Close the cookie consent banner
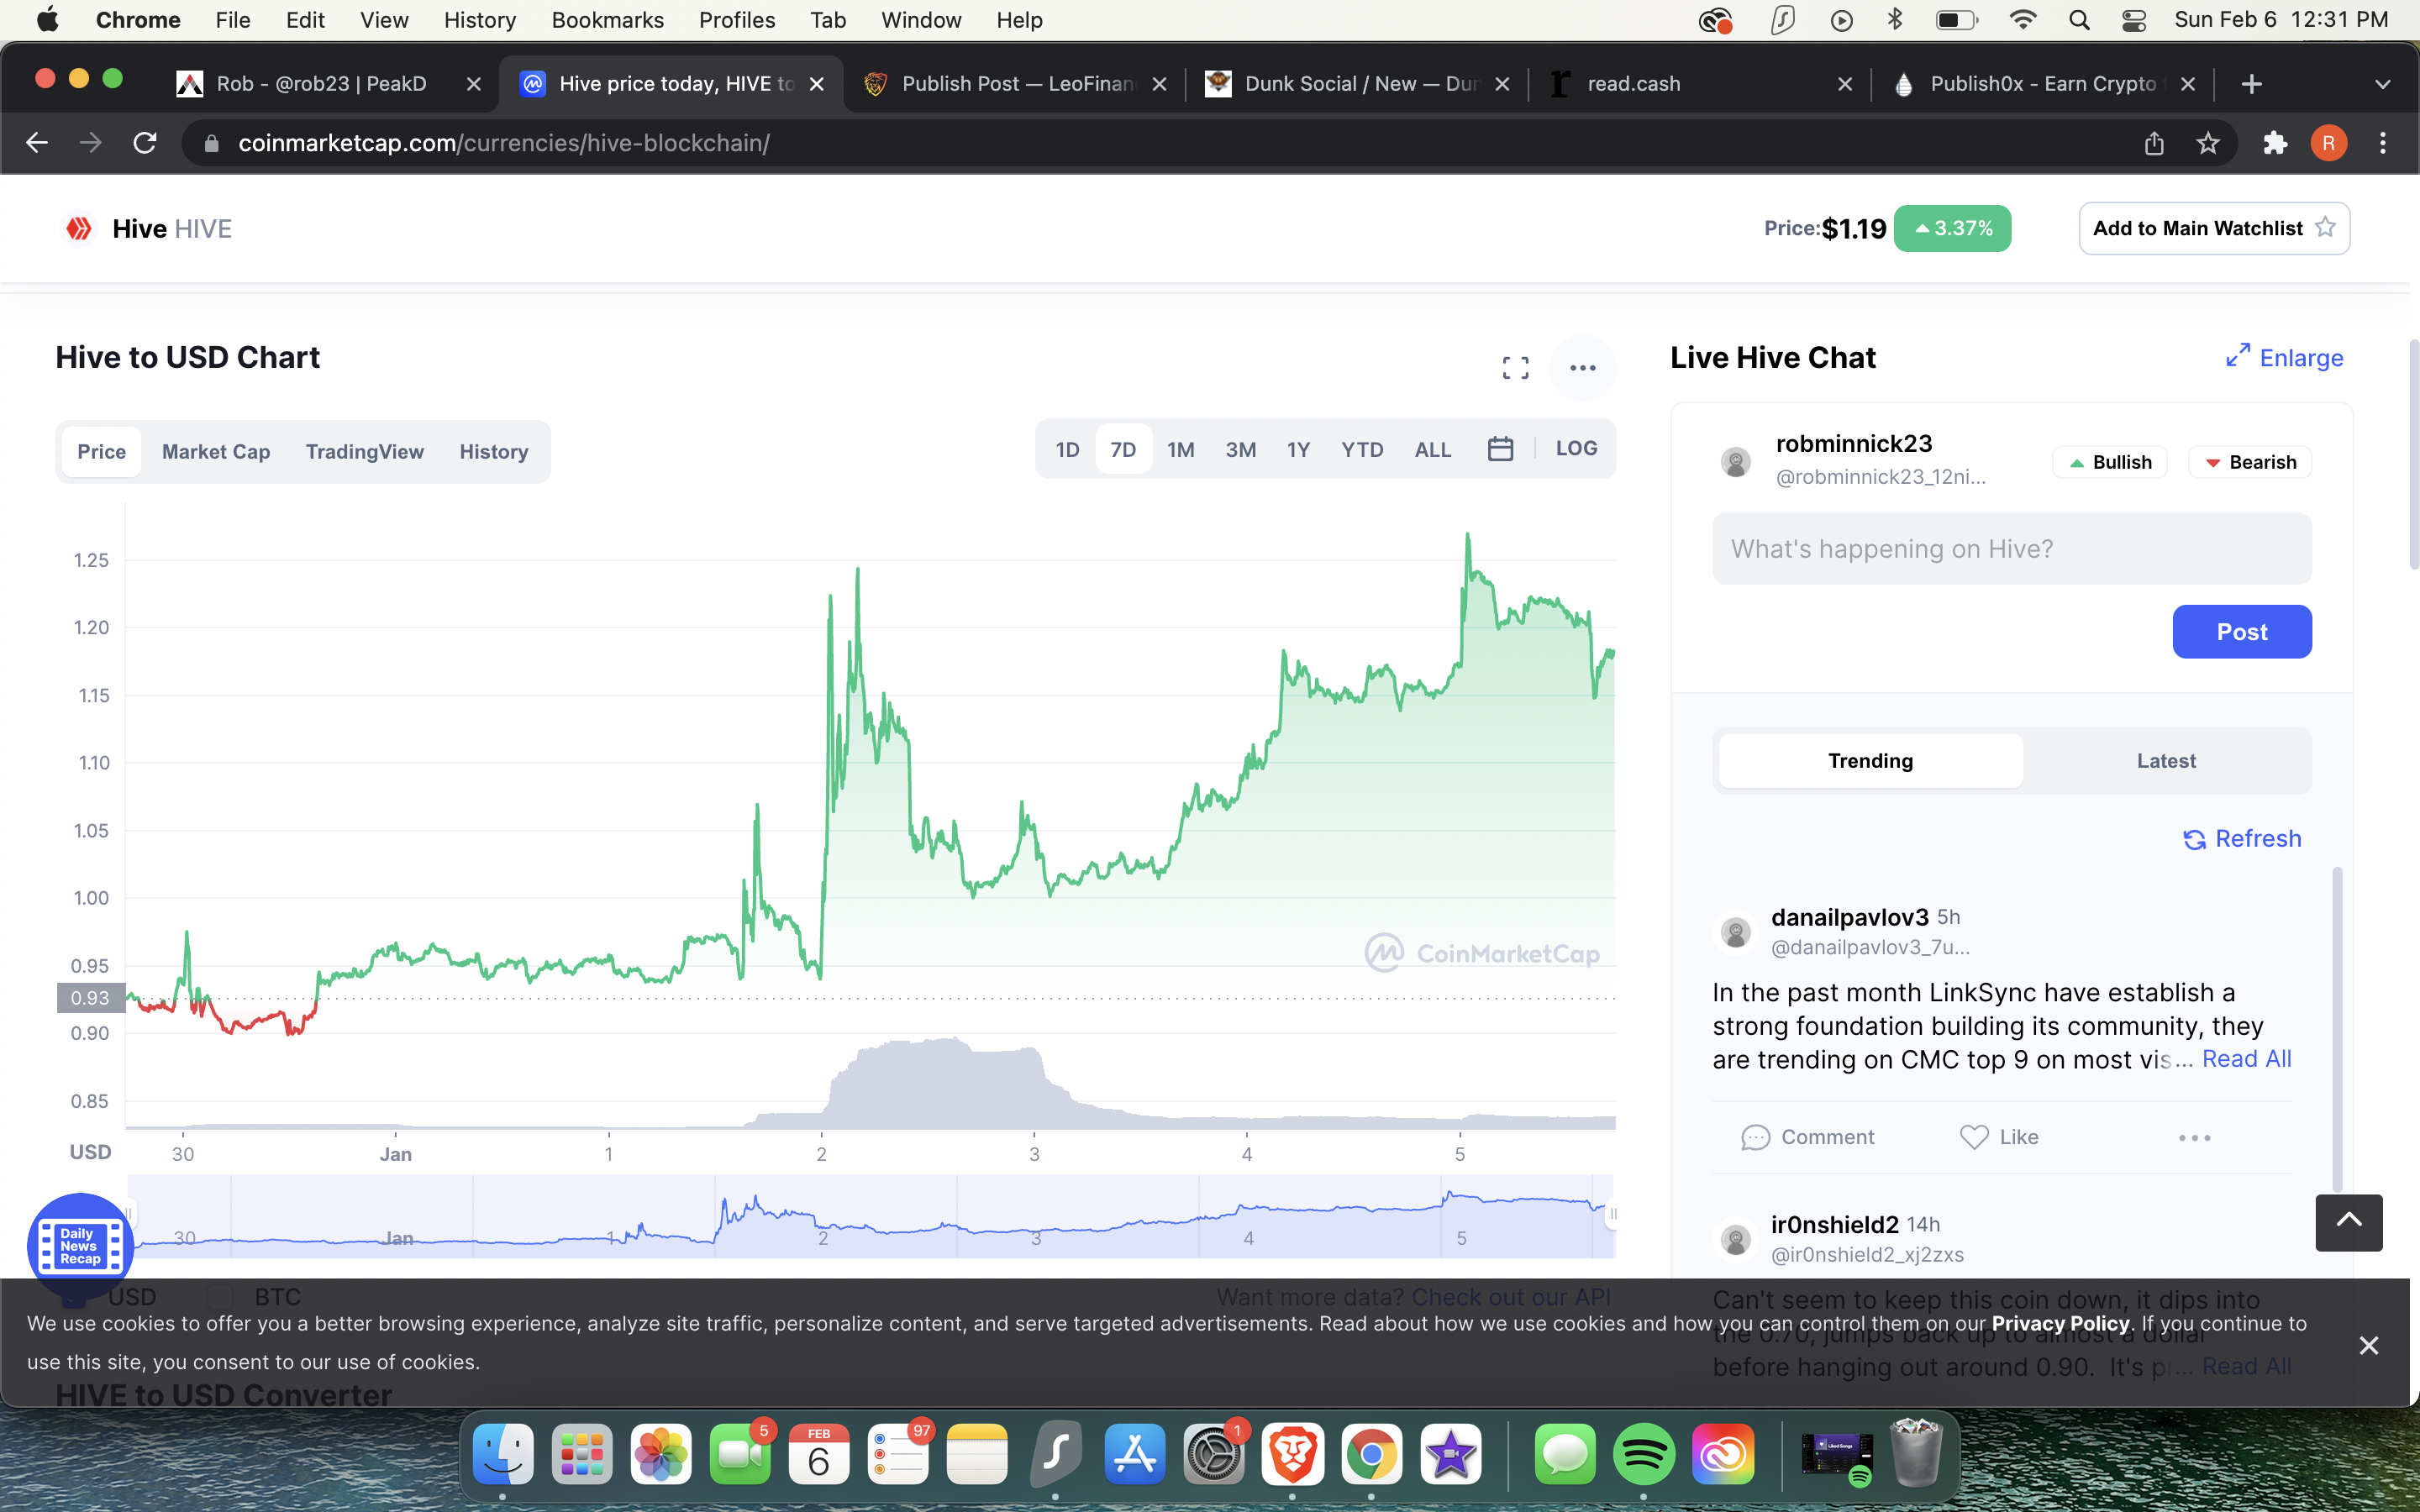Viewport: 2420px width, 1512px height. [2368, 1345]
